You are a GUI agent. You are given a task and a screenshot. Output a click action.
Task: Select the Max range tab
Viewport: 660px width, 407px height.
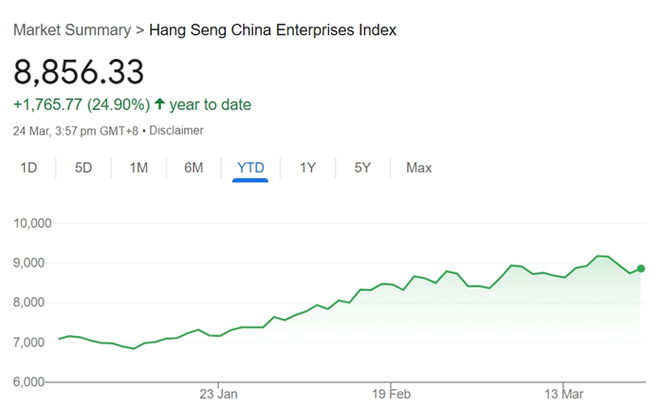(419, 168)
